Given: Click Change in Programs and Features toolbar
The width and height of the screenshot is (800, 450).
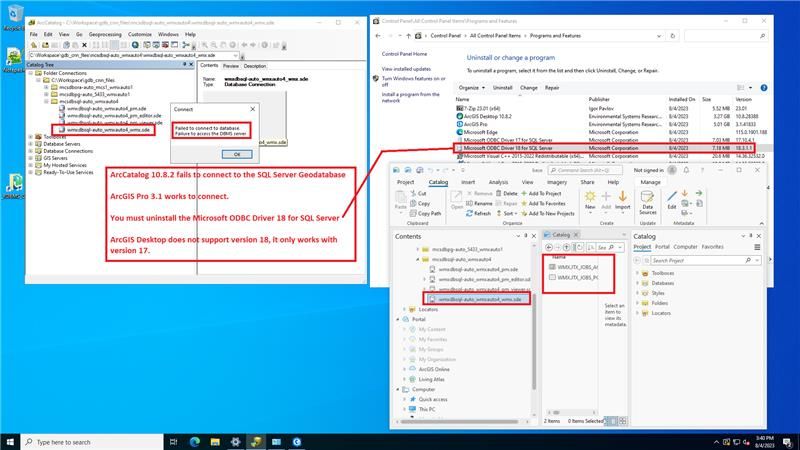Looking at the screenshot, I should tap(529, 88).
